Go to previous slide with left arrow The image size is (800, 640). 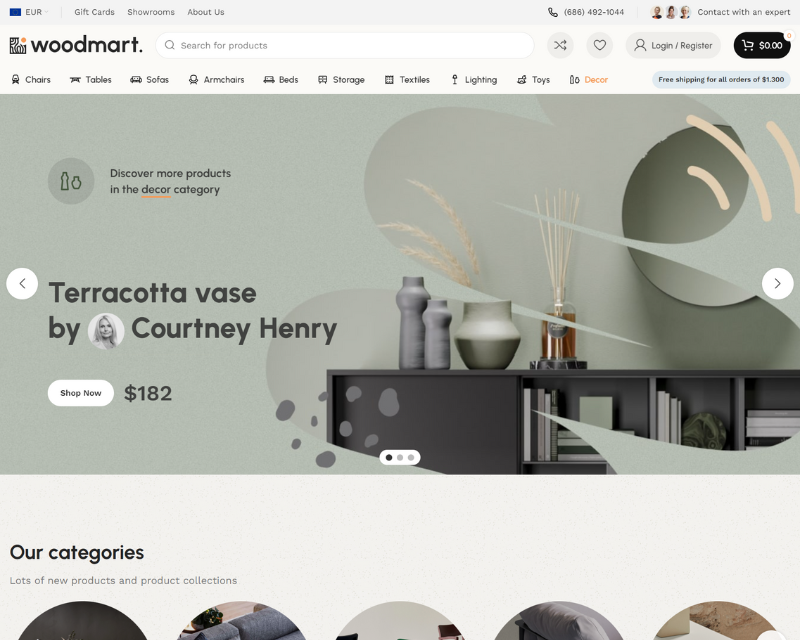point(22,283)
